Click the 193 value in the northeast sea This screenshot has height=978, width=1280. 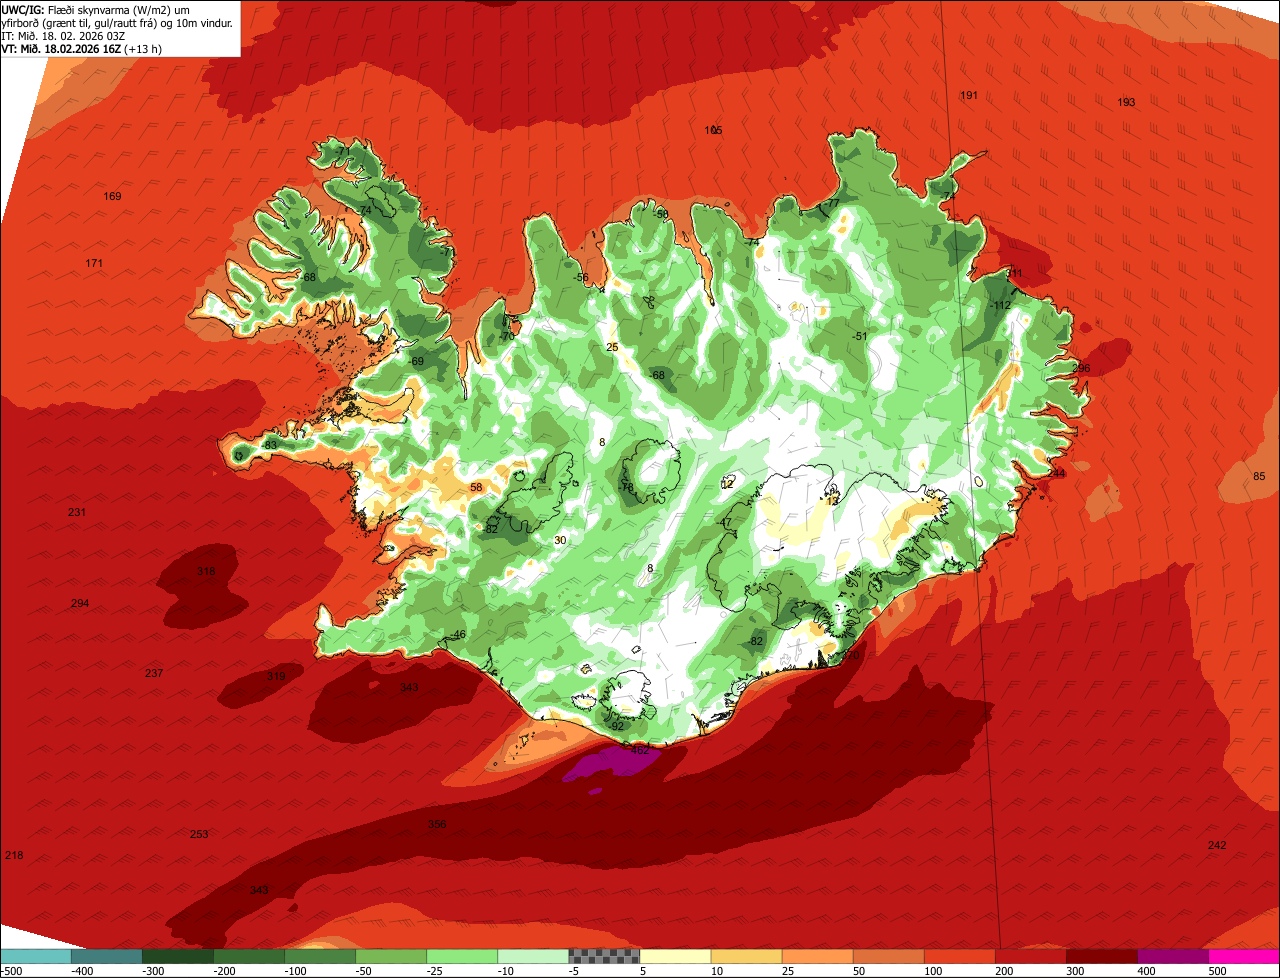[1126, 102]
